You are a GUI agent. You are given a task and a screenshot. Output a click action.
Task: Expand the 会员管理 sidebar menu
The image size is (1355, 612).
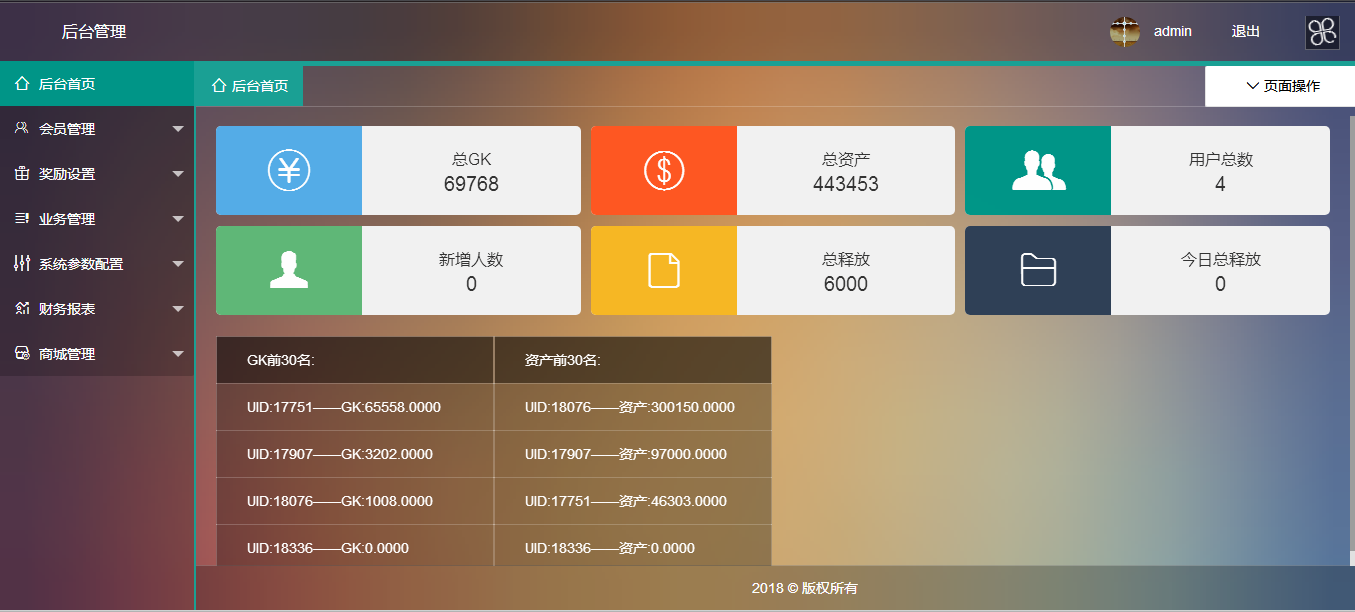click(96, 129)
